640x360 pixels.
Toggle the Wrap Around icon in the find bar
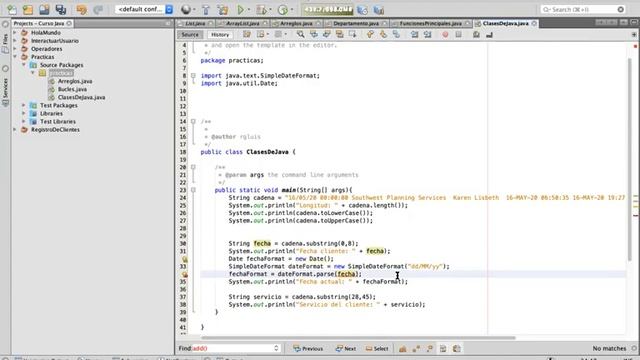coord(457,349)
